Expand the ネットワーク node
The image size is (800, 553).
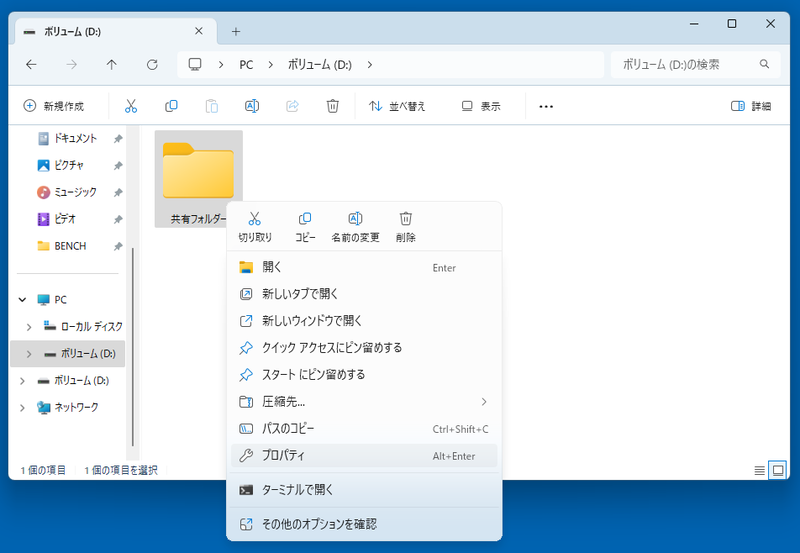coord(22,408)
